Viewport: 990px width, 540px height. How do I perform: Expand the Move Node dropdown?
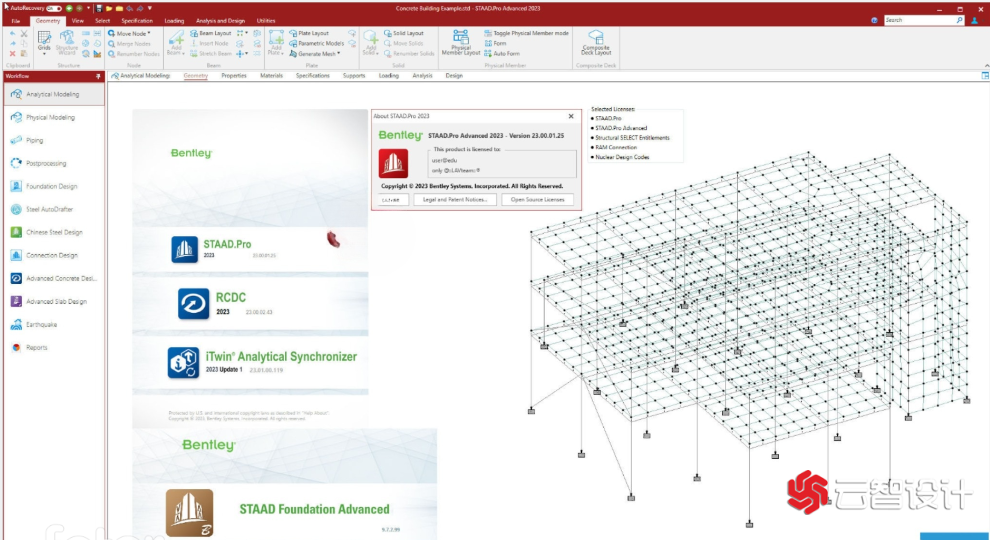pyautogui.click(x=149, y=33)
